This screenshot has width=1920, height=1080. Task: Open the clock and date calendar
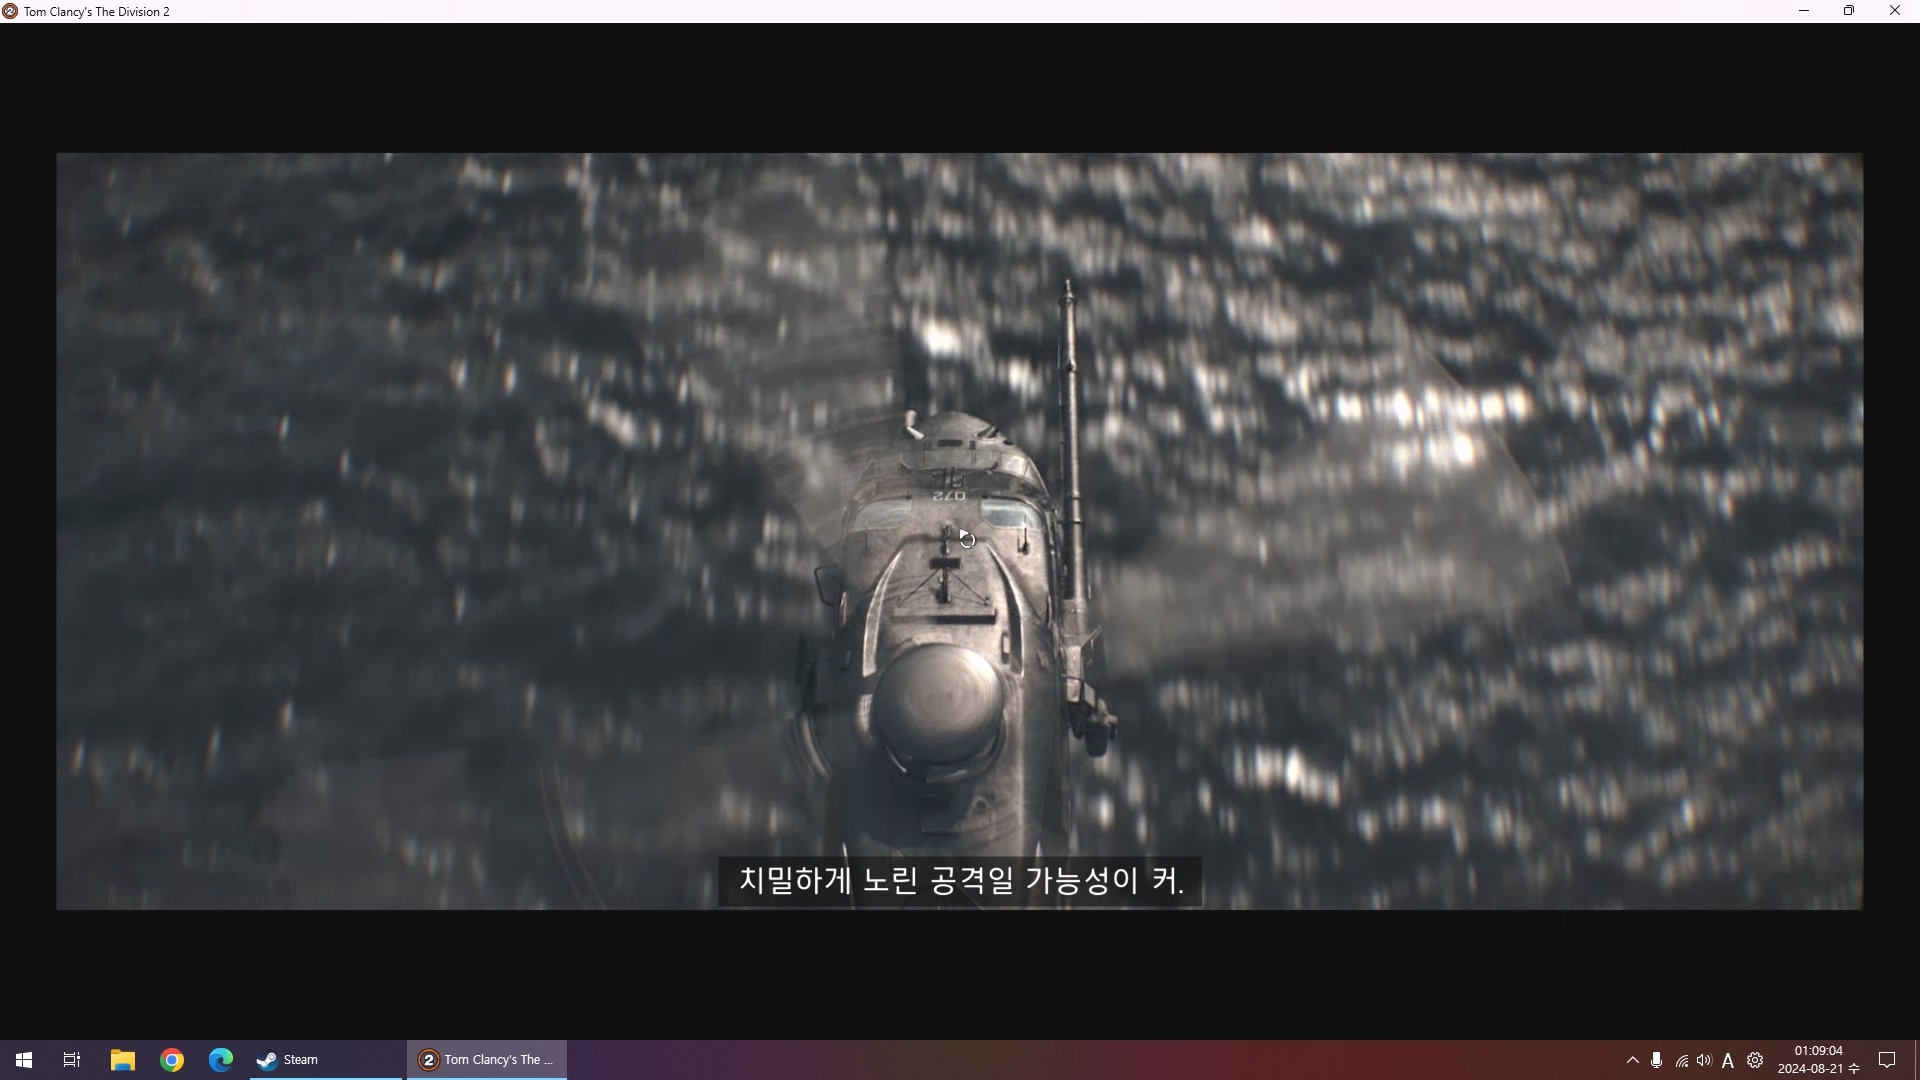[1818, 1060]
